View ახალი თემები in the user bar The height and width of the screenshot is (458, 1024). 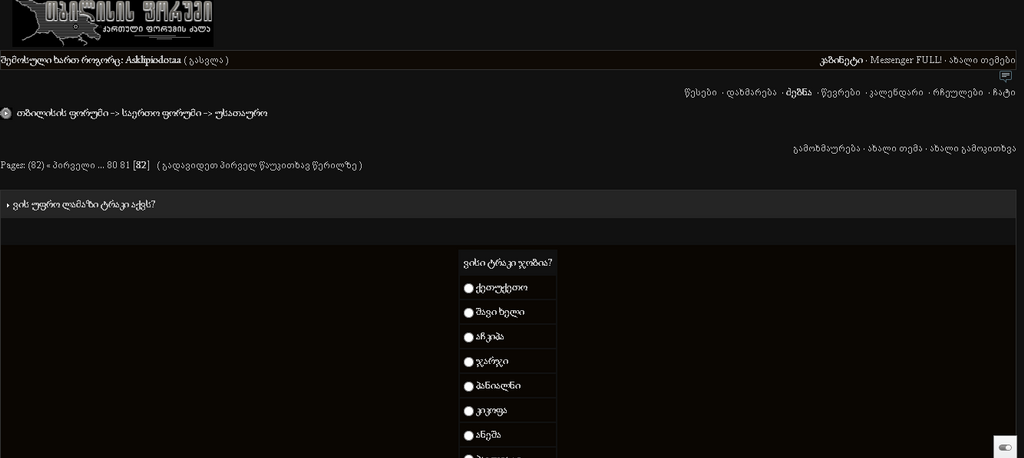(x=983, y=60)
